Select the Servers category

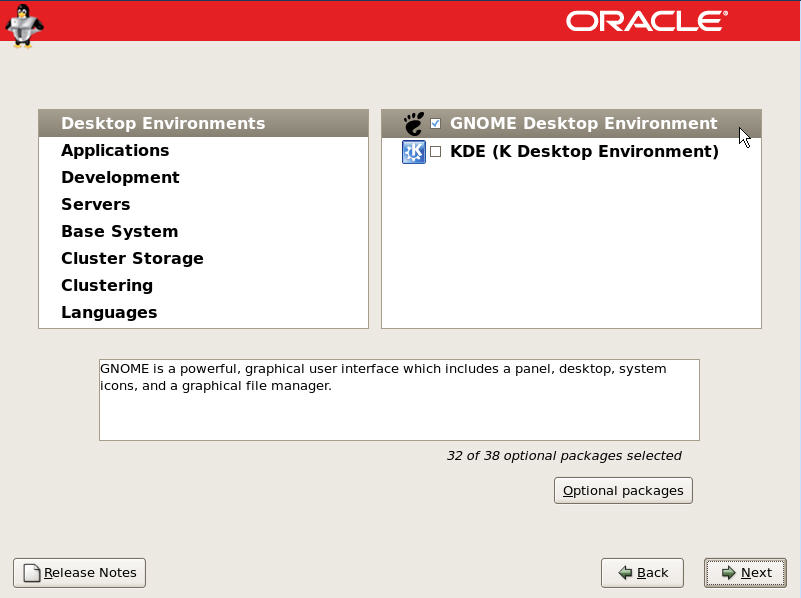[203, 204]
